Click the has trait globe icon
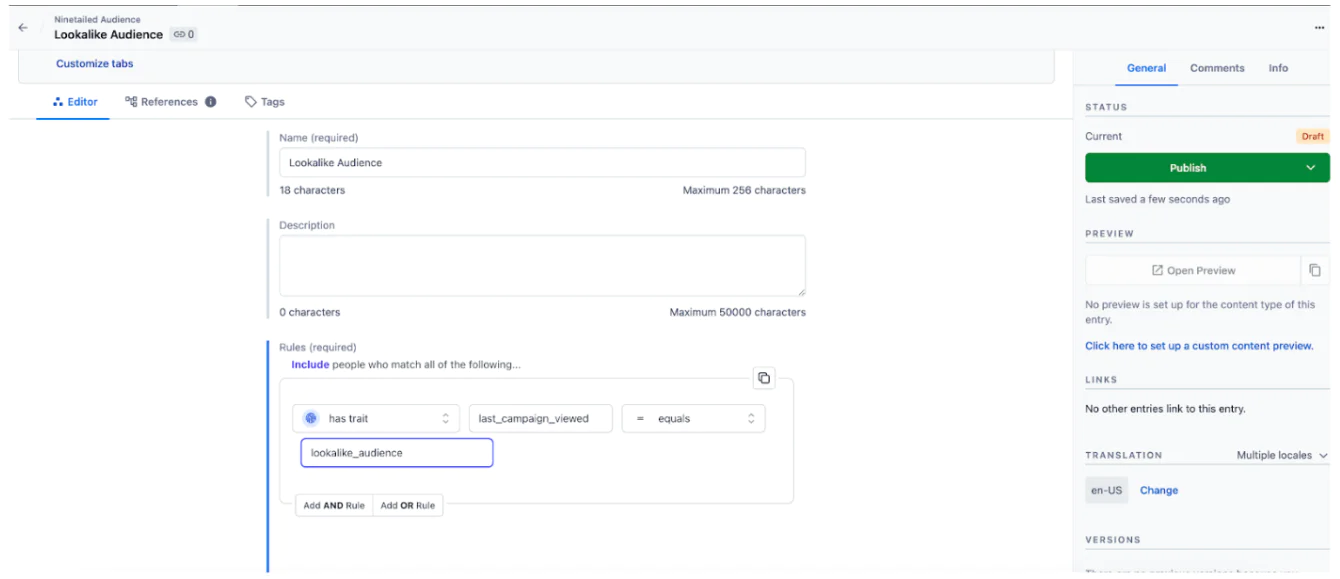The height and width of the screenshot is (579, 1340). [x=311, y=419]
